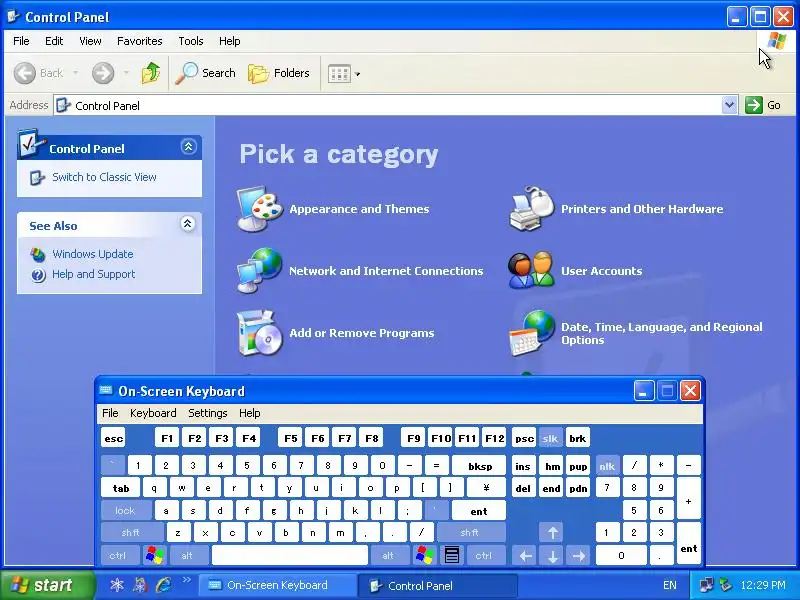Screen dimensions: 800x600
Task: Click the Start button
Action: [48, 585]
